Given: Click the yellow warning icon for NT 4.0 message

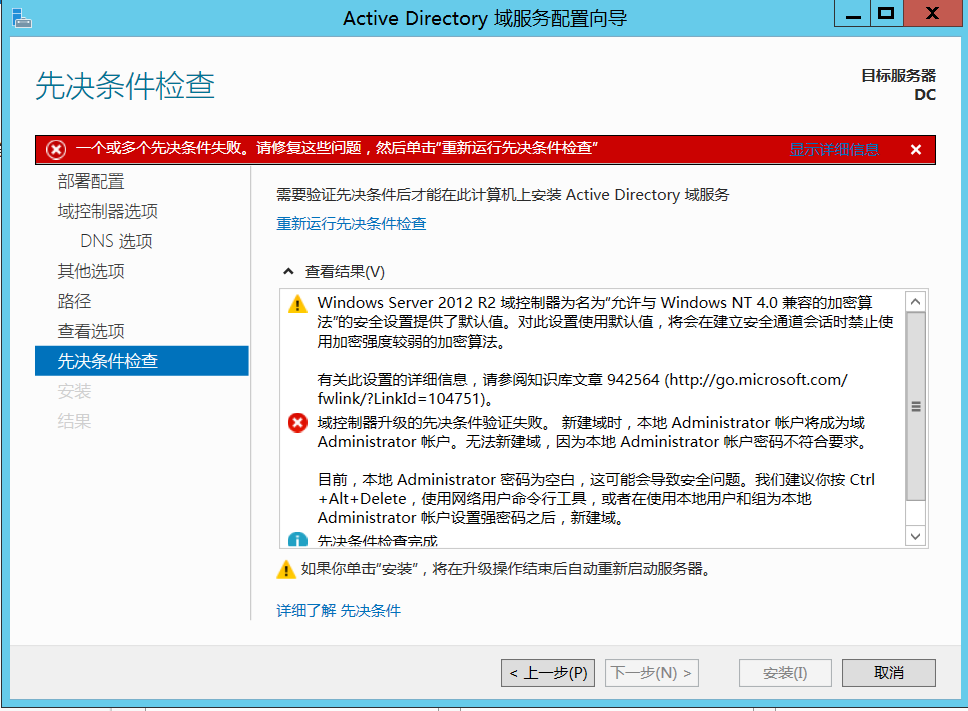Looking at the screenshot, I should 297,304.
